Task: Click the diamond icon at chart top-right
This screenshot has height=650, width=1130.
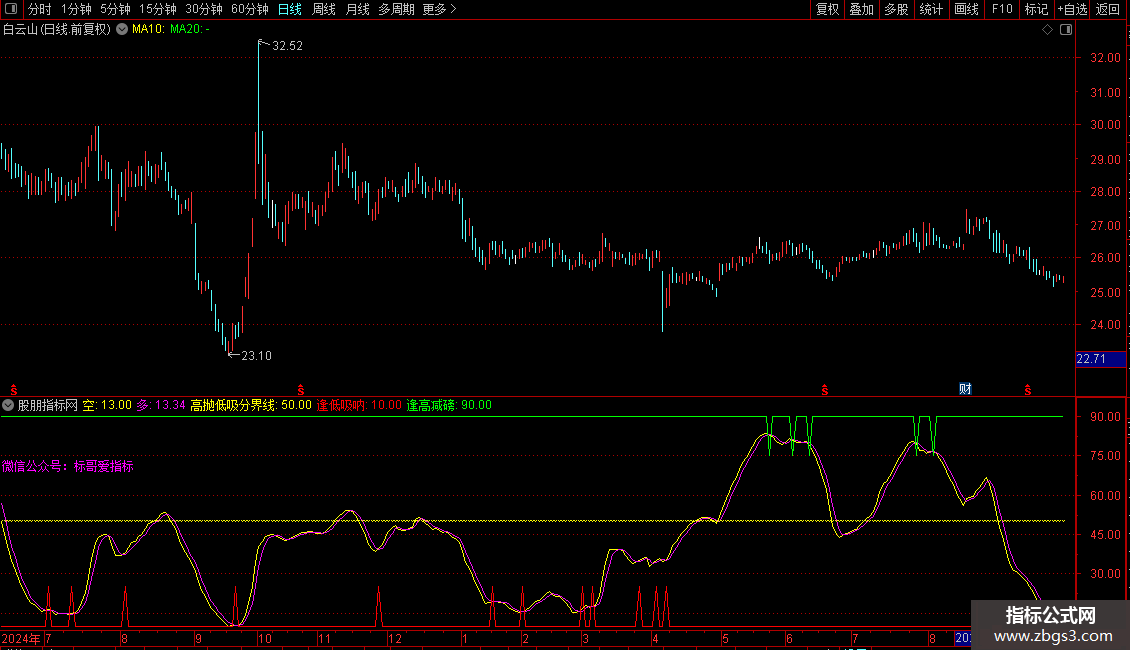Action: (x=1047, y=30)
